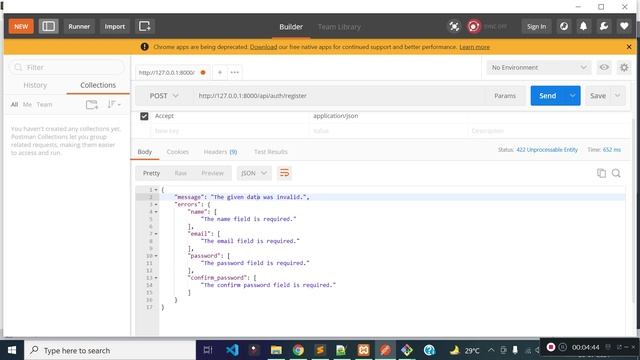Click the Download link in banner

pyautogui.click(x=263, y=47)
